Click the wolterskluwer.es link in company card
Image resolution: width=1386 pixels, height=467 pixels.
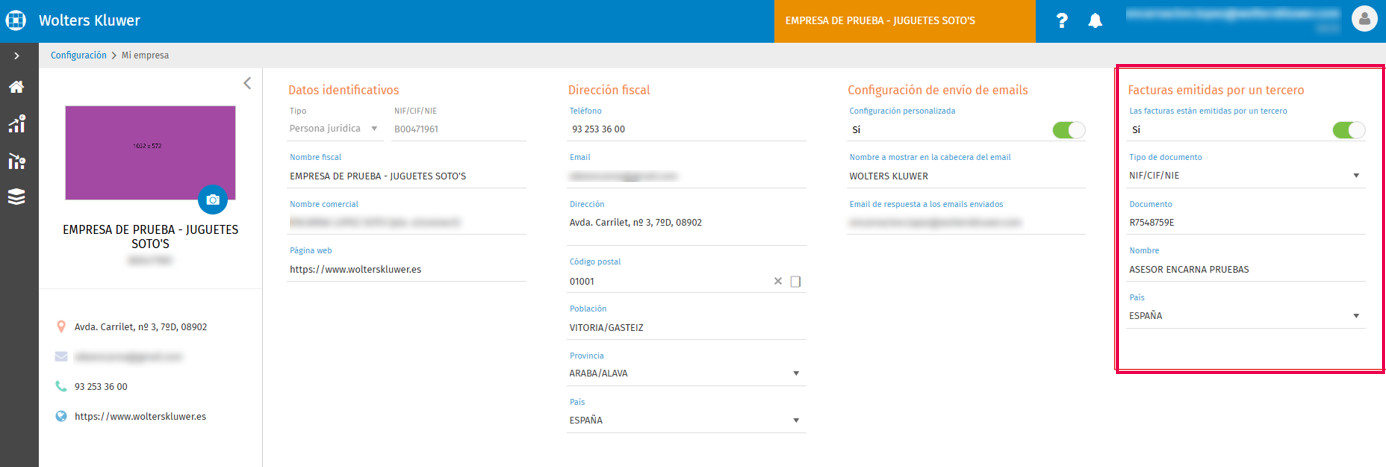[140, 416]
